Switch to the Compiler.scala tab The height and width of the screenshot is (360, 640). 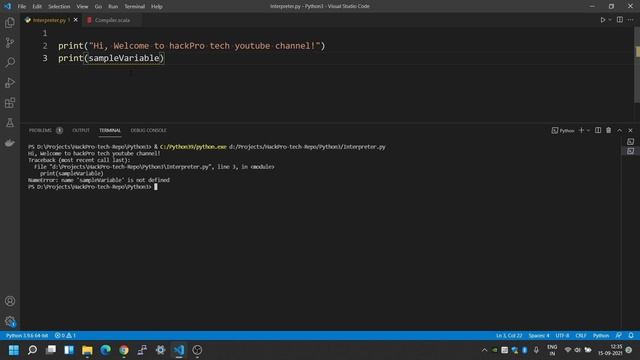[112, 20]
